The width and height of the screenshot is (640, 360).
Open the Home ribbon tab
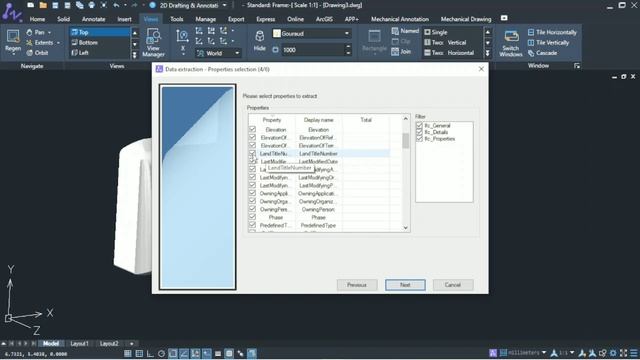pyautogui.click(x=37, y=19)
